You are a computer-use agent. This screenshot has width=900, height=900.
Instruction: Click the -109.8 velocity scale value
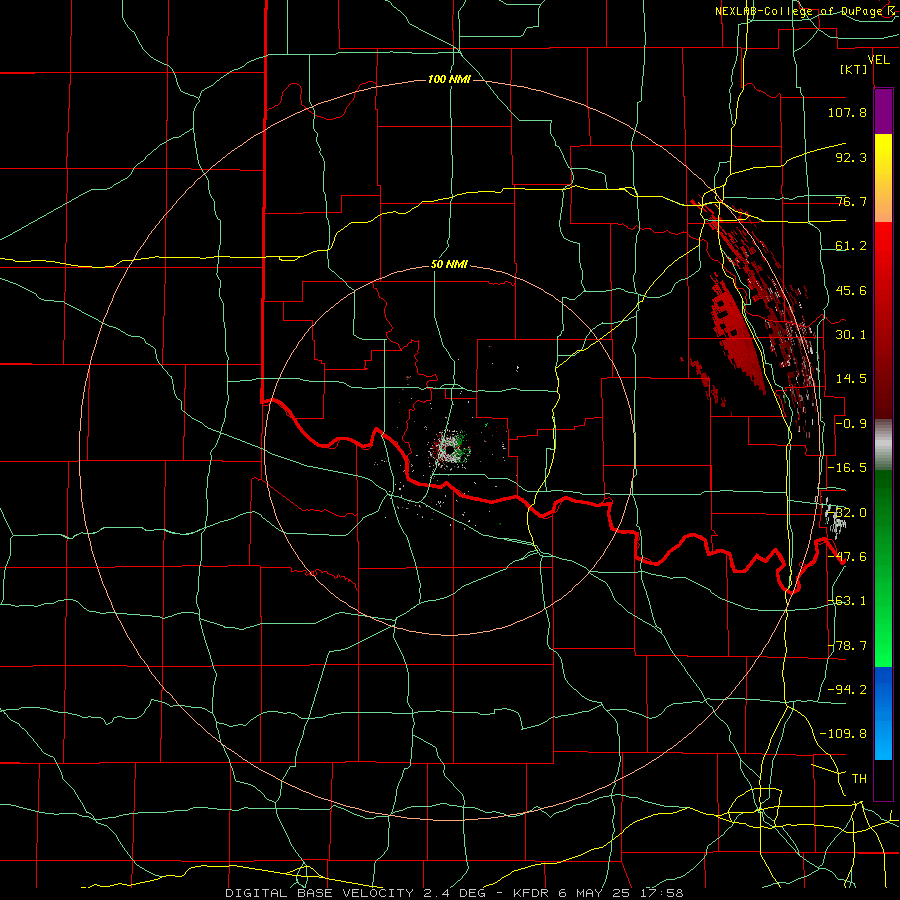pyautogui.click(x=843, y=734)
